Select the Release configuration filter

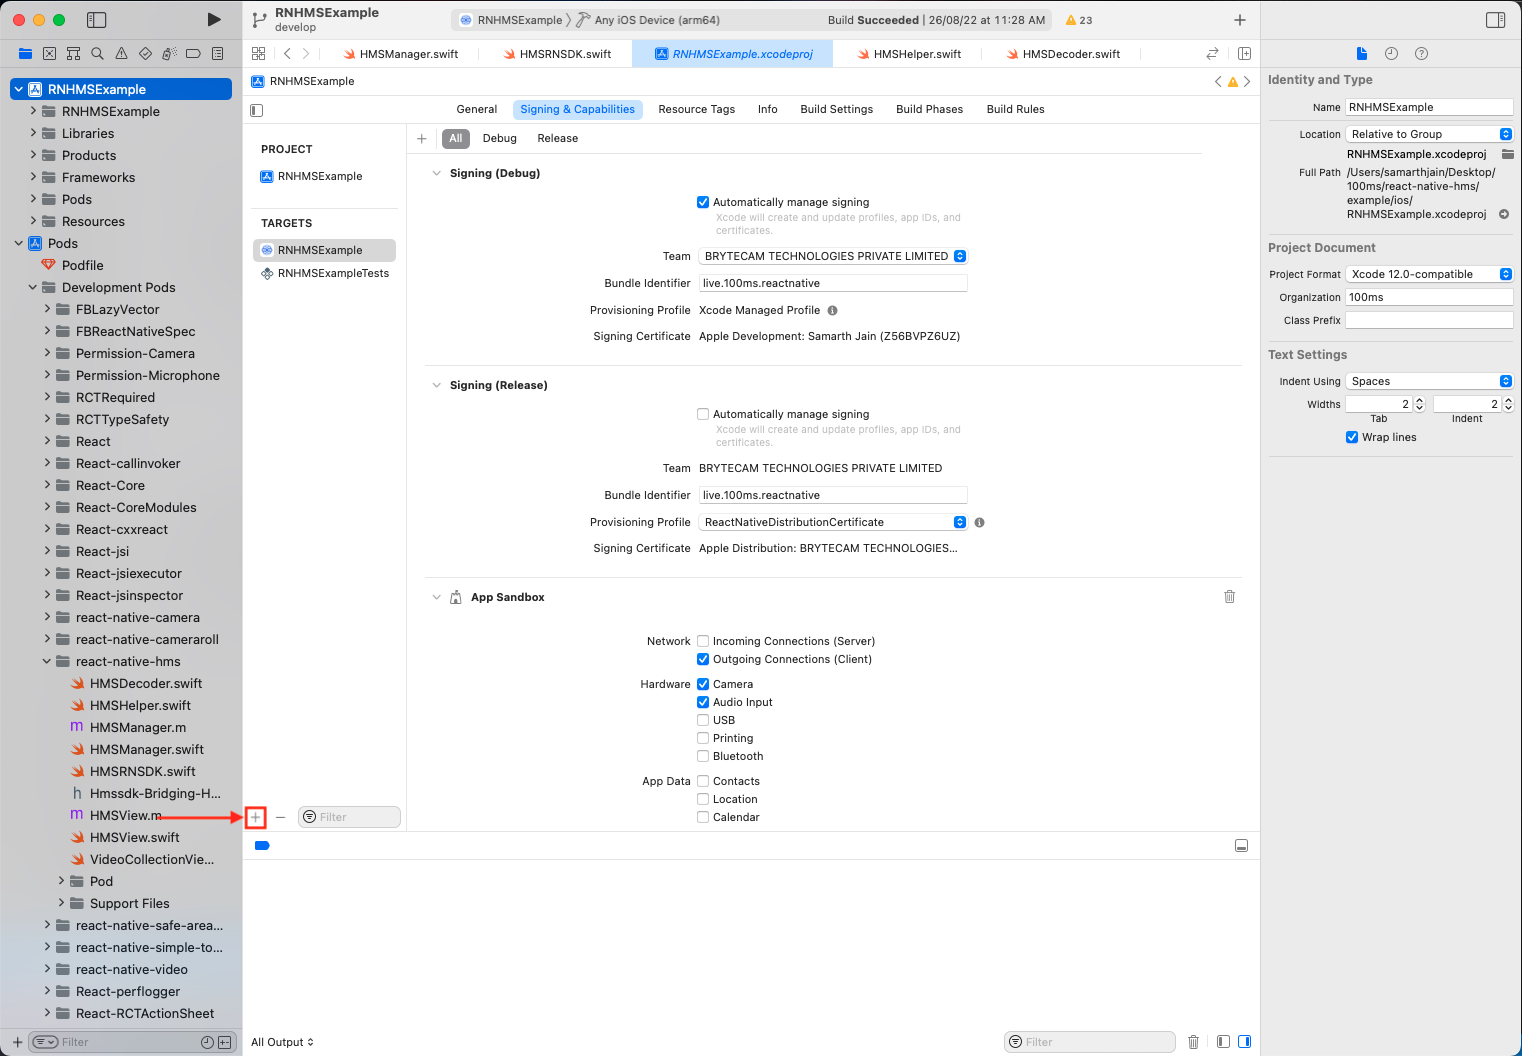tap(557, 139)
